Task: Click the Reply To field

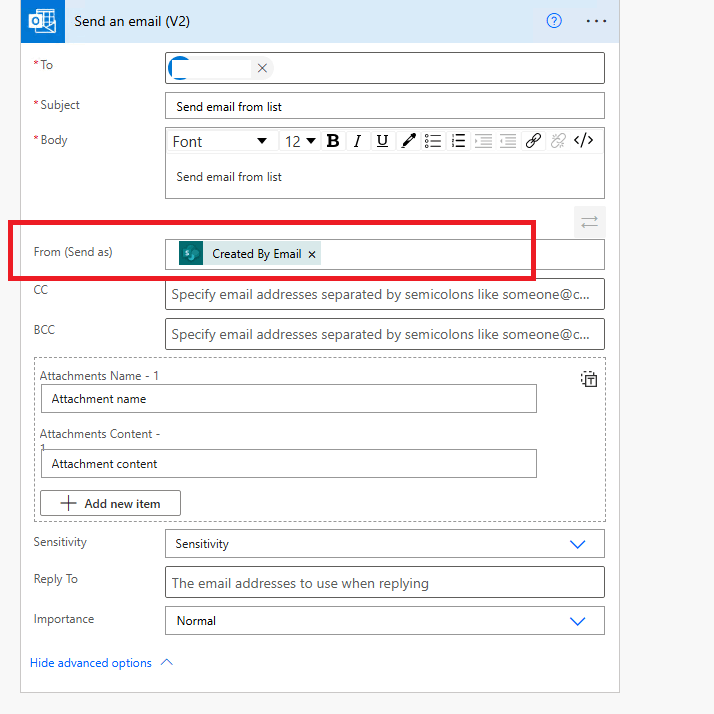Action: point(385,582)
